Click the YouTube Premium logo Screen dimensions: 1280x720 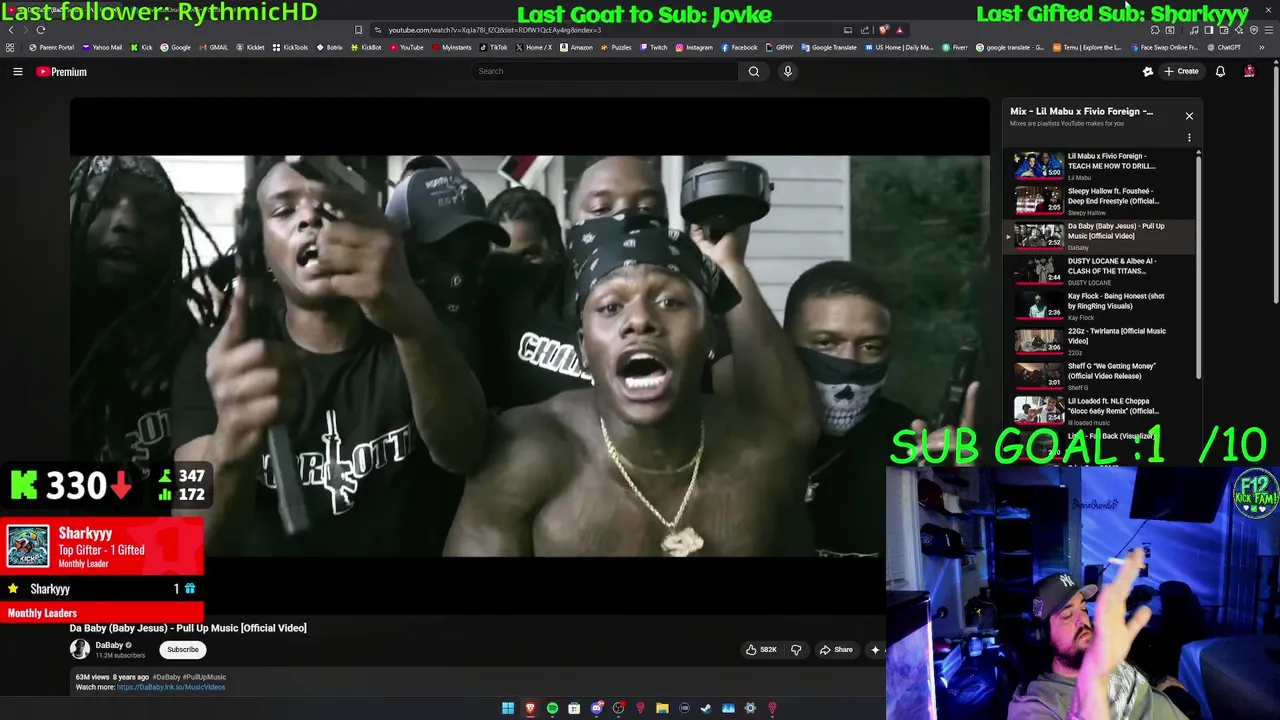coord(62,72)
